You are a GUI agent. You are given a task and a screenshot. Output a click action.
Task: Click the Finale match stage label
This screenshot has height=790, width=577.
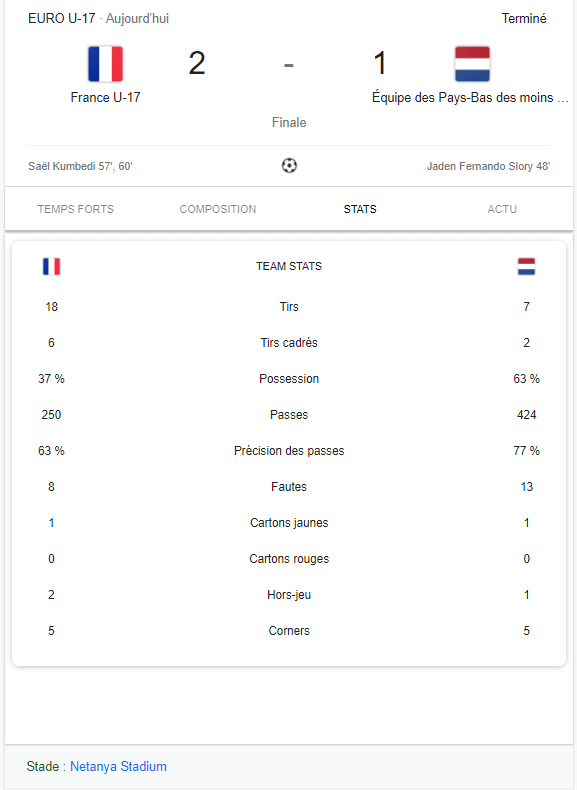tap(289, 122)
